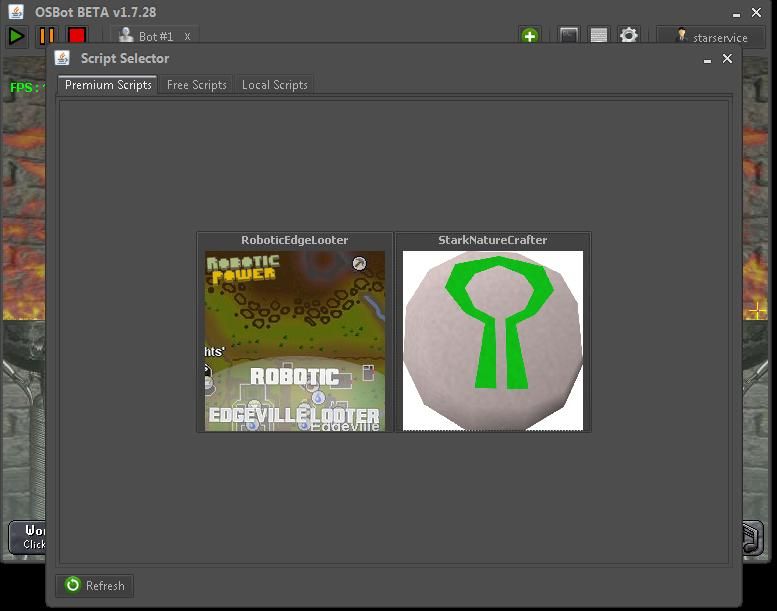This screenshot has width=777, height=611.
Task: Pause the running script
Action: pos(47,36)
